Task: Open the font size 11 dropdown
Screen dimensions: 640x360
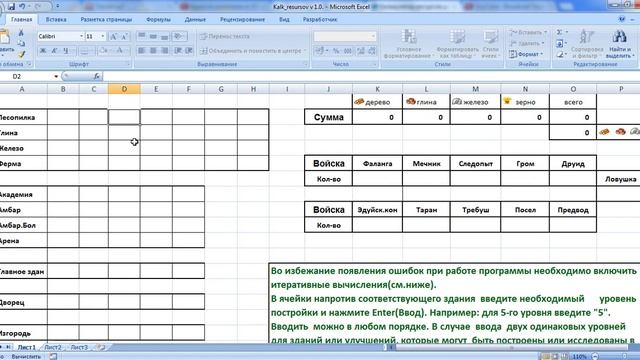Action: tap(102, 36)
